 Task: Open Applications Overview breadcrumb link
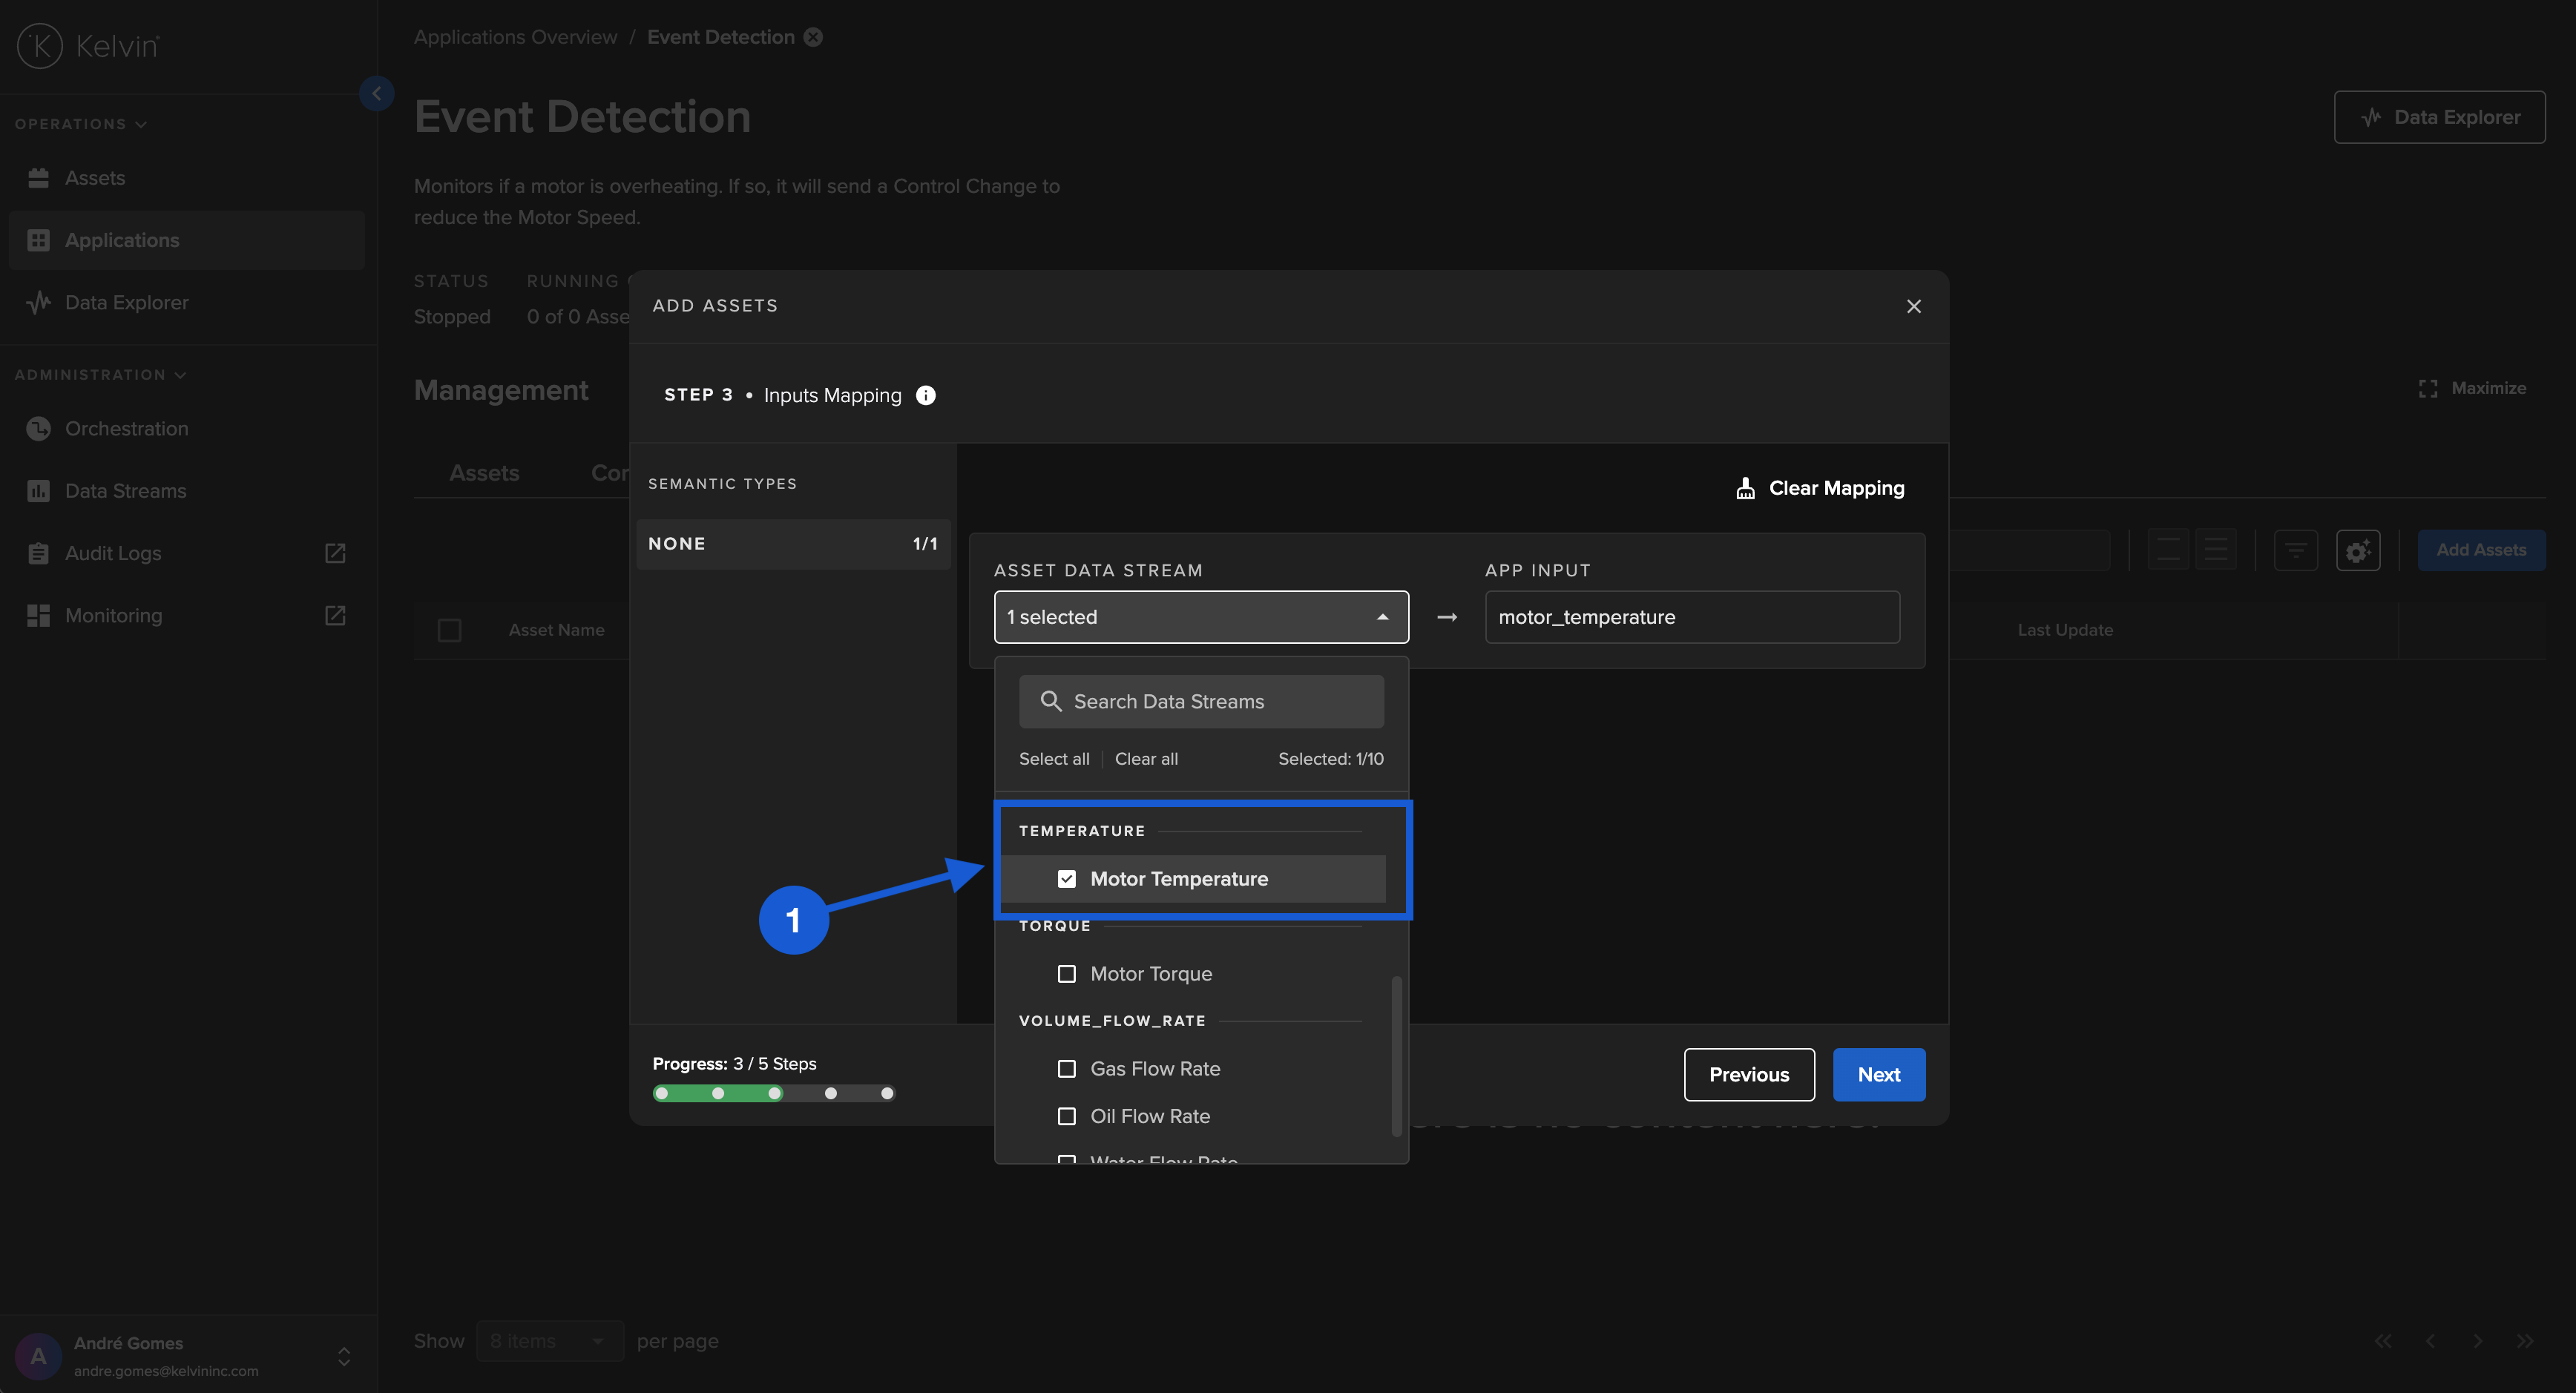click(515, 36)
